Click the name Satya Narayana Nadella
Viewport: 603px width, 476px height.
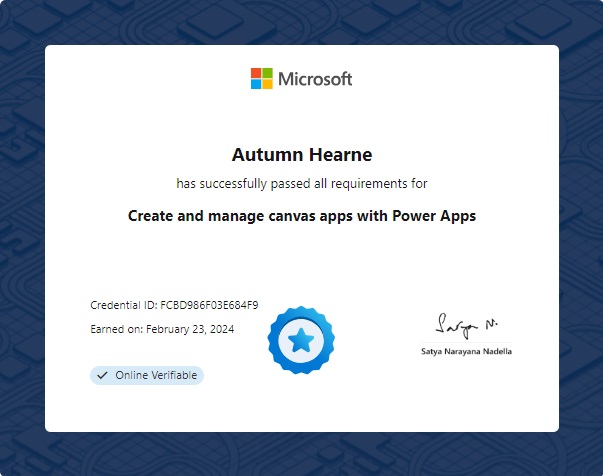[466, 352]
